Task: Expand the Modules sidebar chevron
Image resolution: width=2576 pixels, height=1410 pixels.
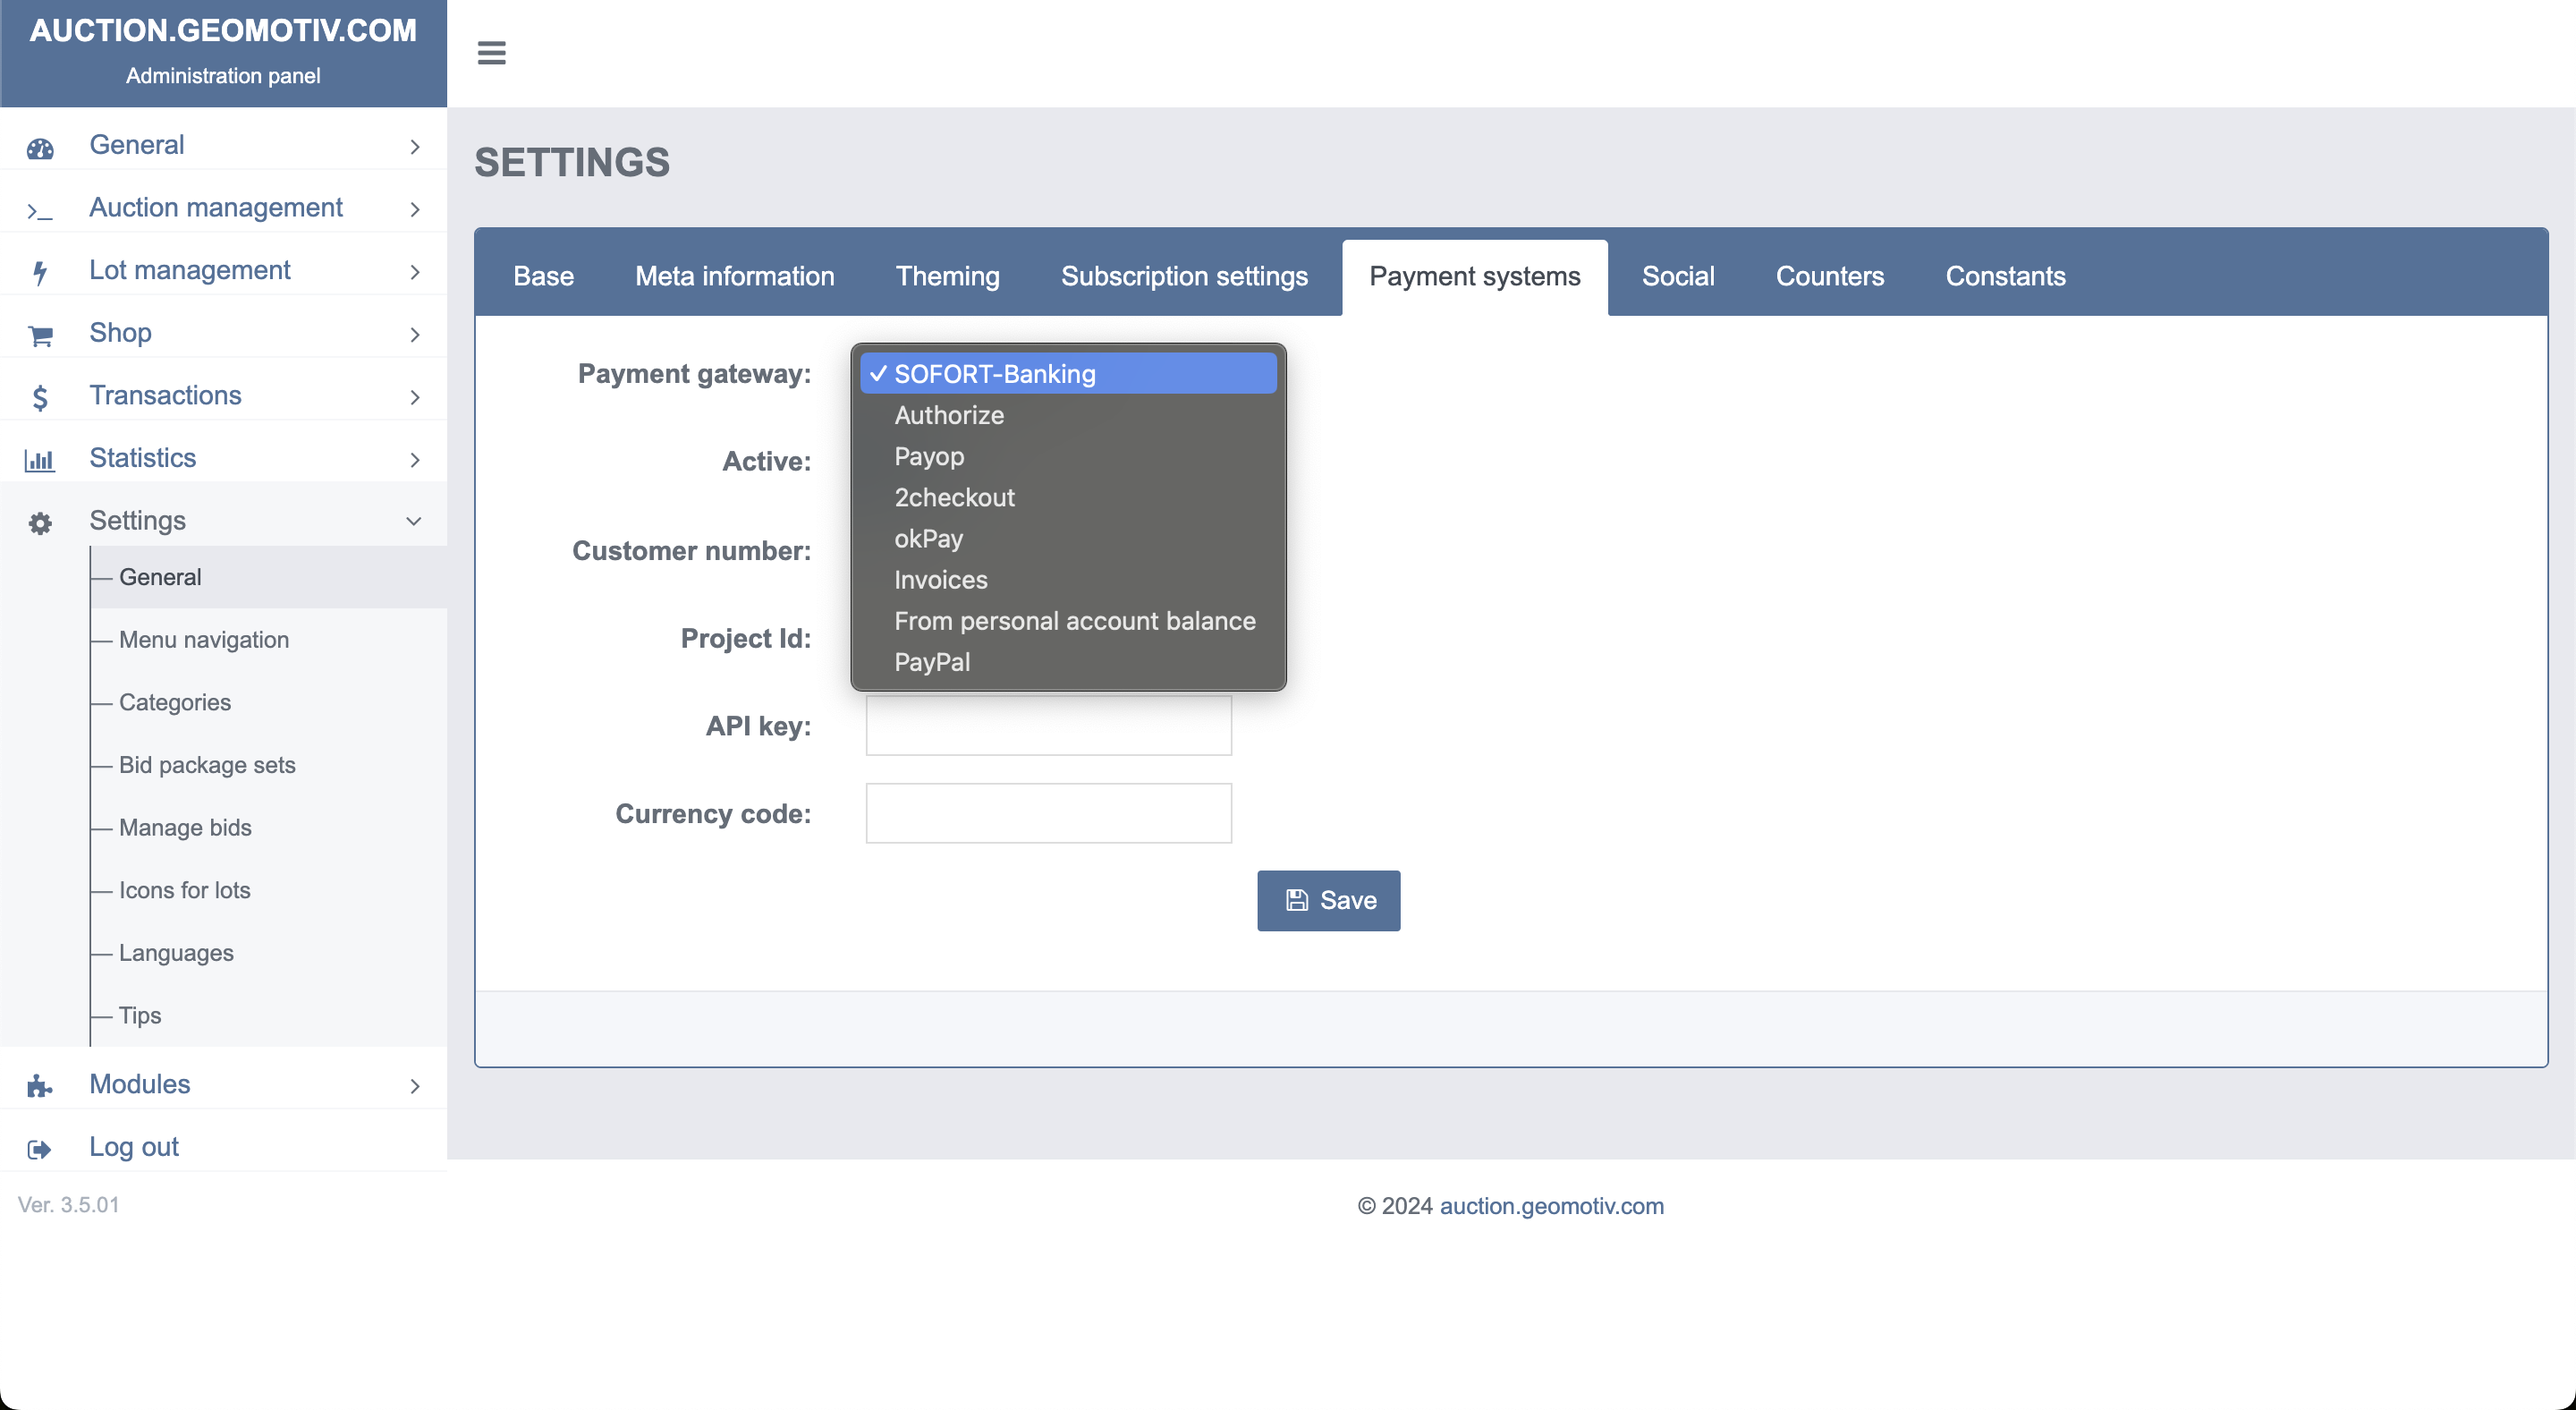Action: coord(414,1086)
